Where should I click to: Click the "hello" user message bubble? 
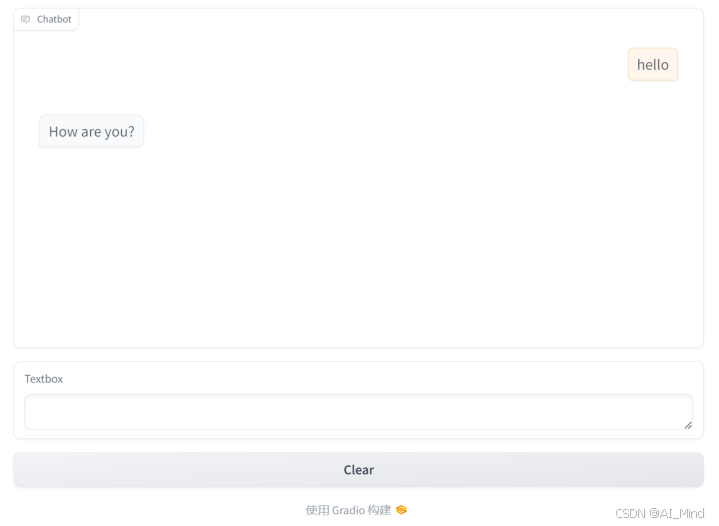[x=653, y=65]
